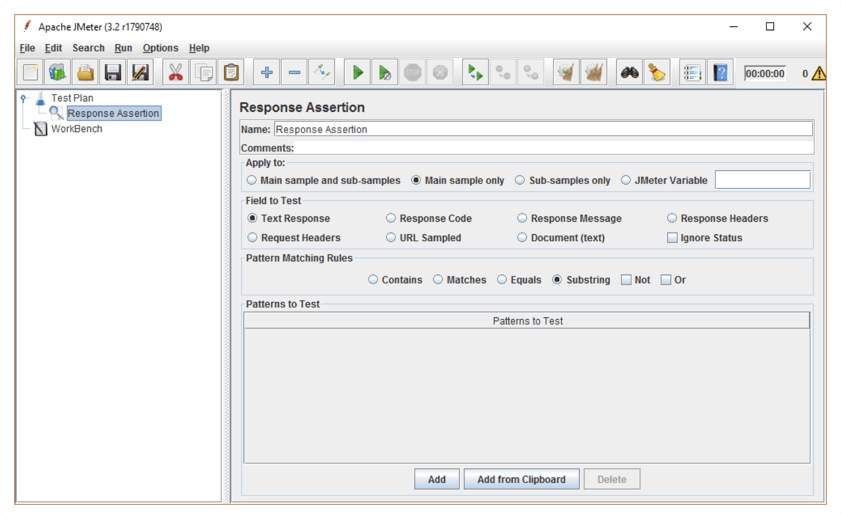Click the Patterns to Test column header
Image resolution: width=841 pixels, height=519 pixels.
pyautogui.click(x=527, y=321)
